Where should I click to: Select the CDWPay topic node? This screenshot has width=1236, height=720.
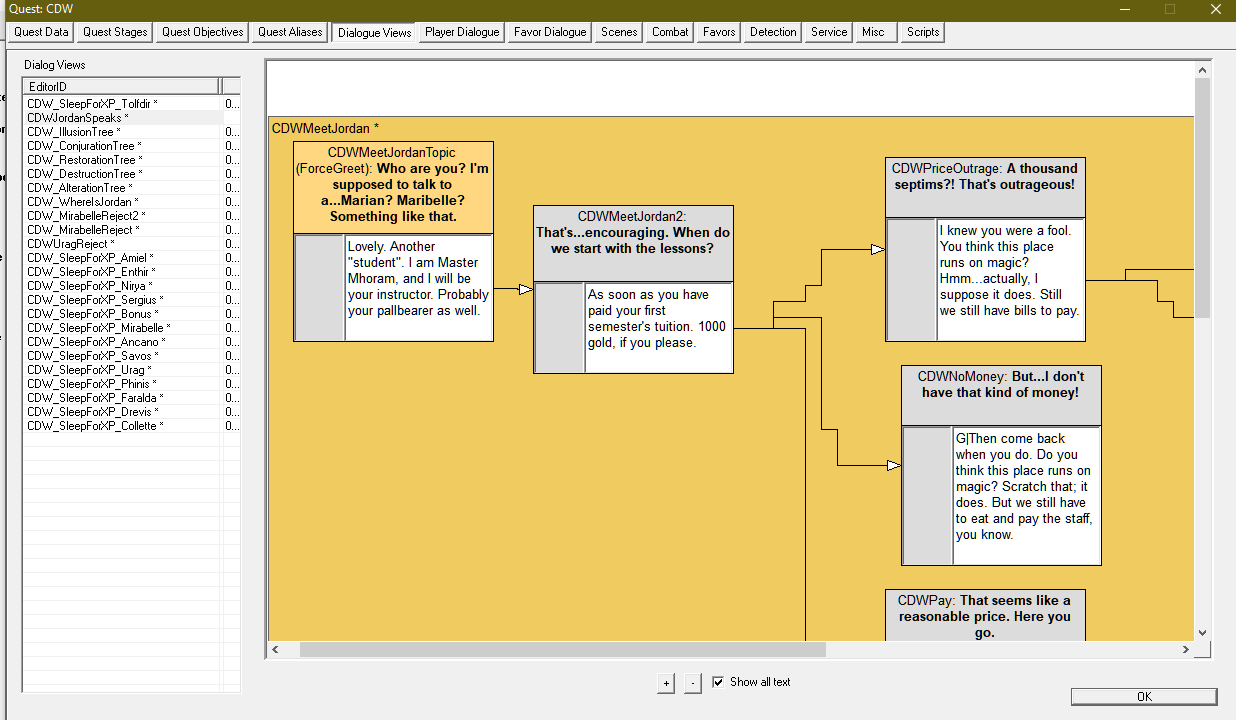[985, 615]
